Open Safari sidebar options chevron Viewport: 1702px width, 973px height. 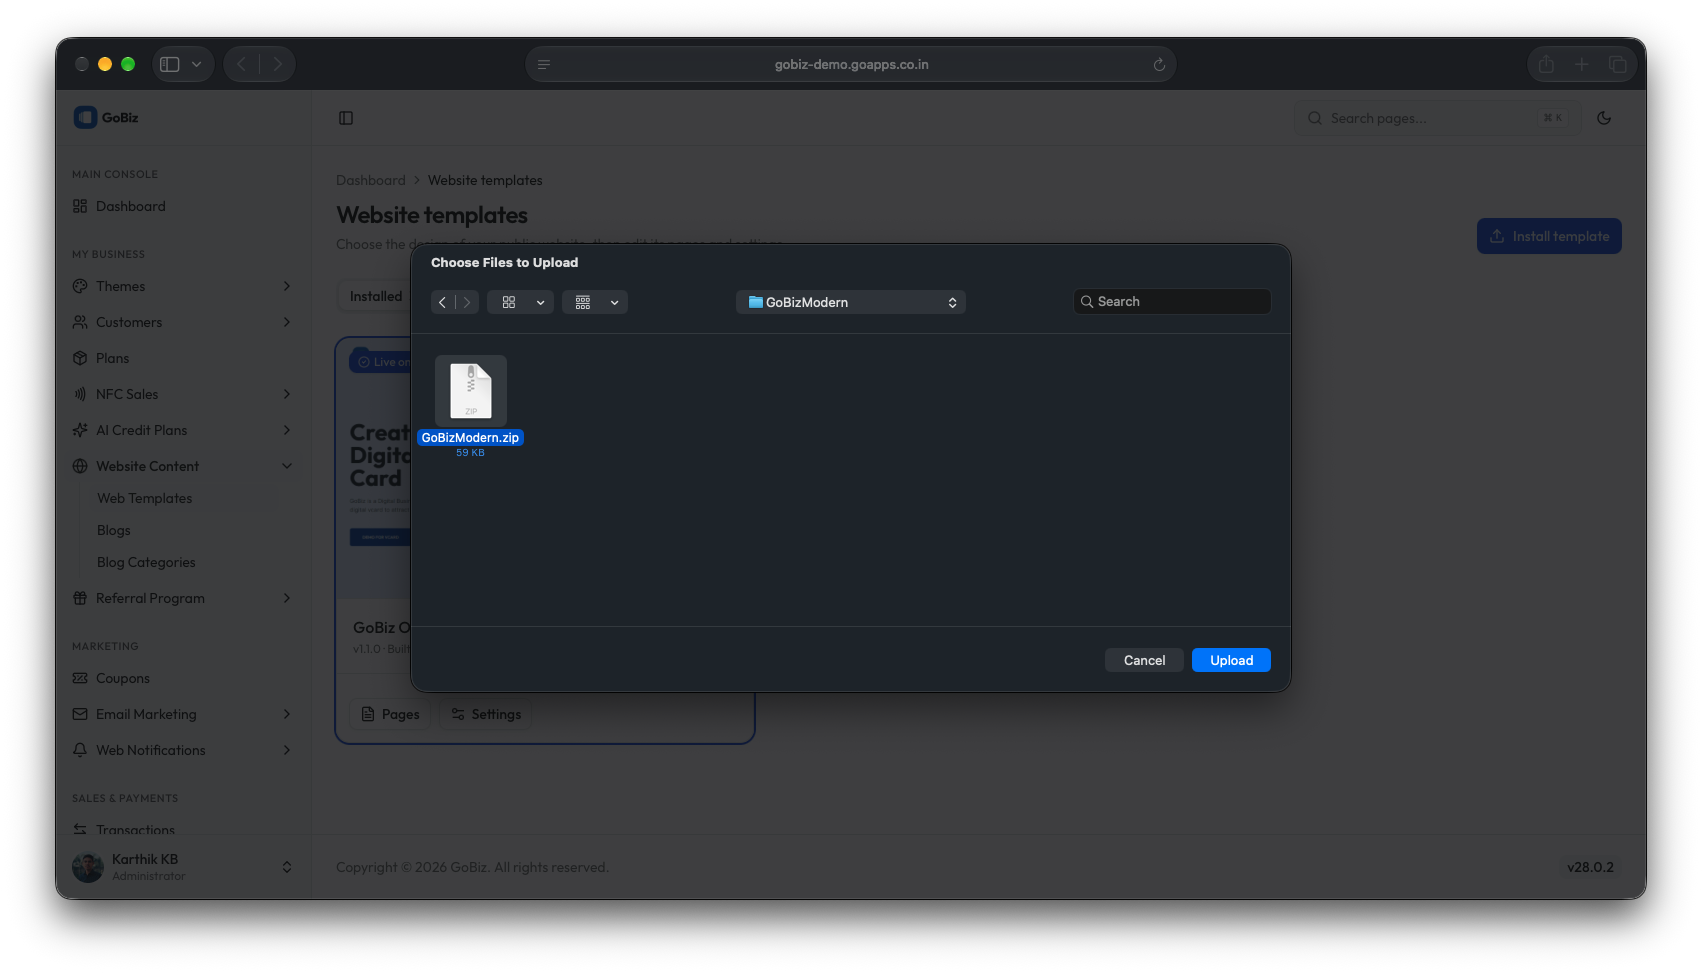pyautogui.click(x=197, y=65)
